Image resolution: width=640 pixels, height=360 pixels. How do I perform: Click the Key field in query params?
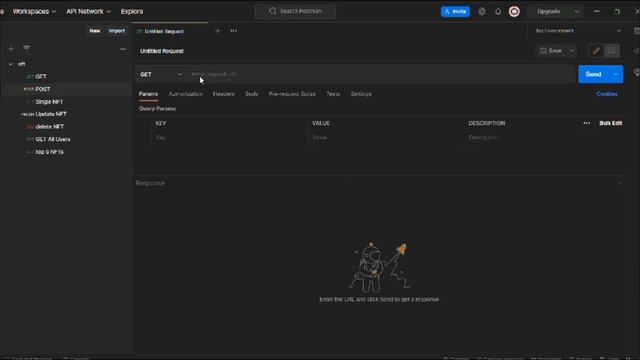coord(229,138)
